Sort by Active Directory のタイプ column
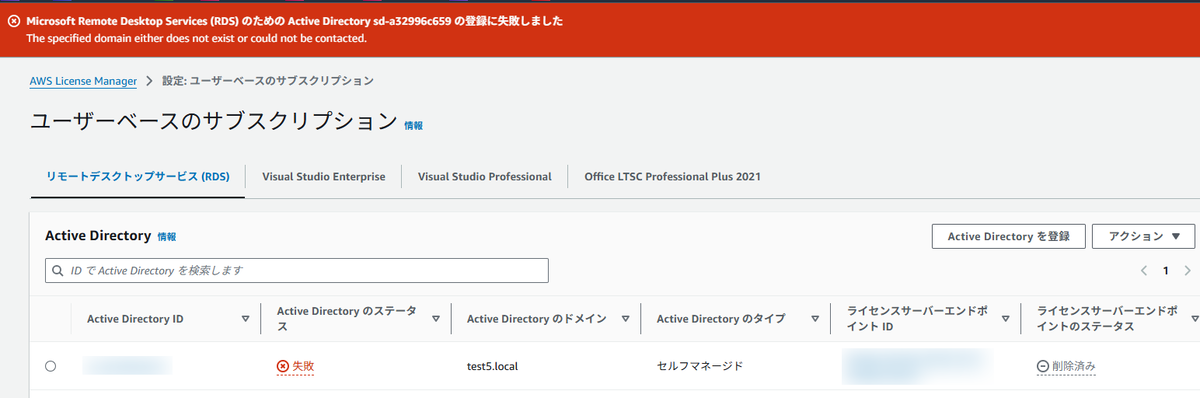Image resolution: width=1200 pixels, height=398 pixels. 816,319
